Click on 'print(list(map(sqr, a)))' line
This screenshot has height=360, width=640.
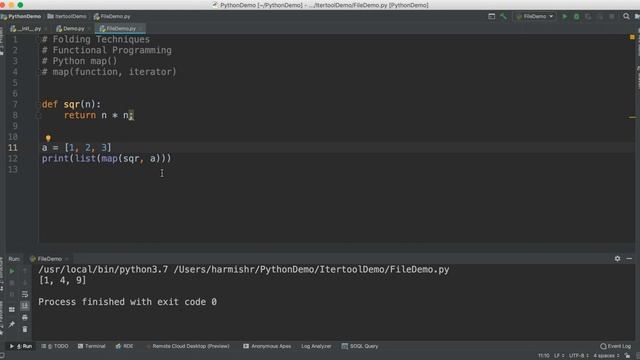(x=107, y=158)
